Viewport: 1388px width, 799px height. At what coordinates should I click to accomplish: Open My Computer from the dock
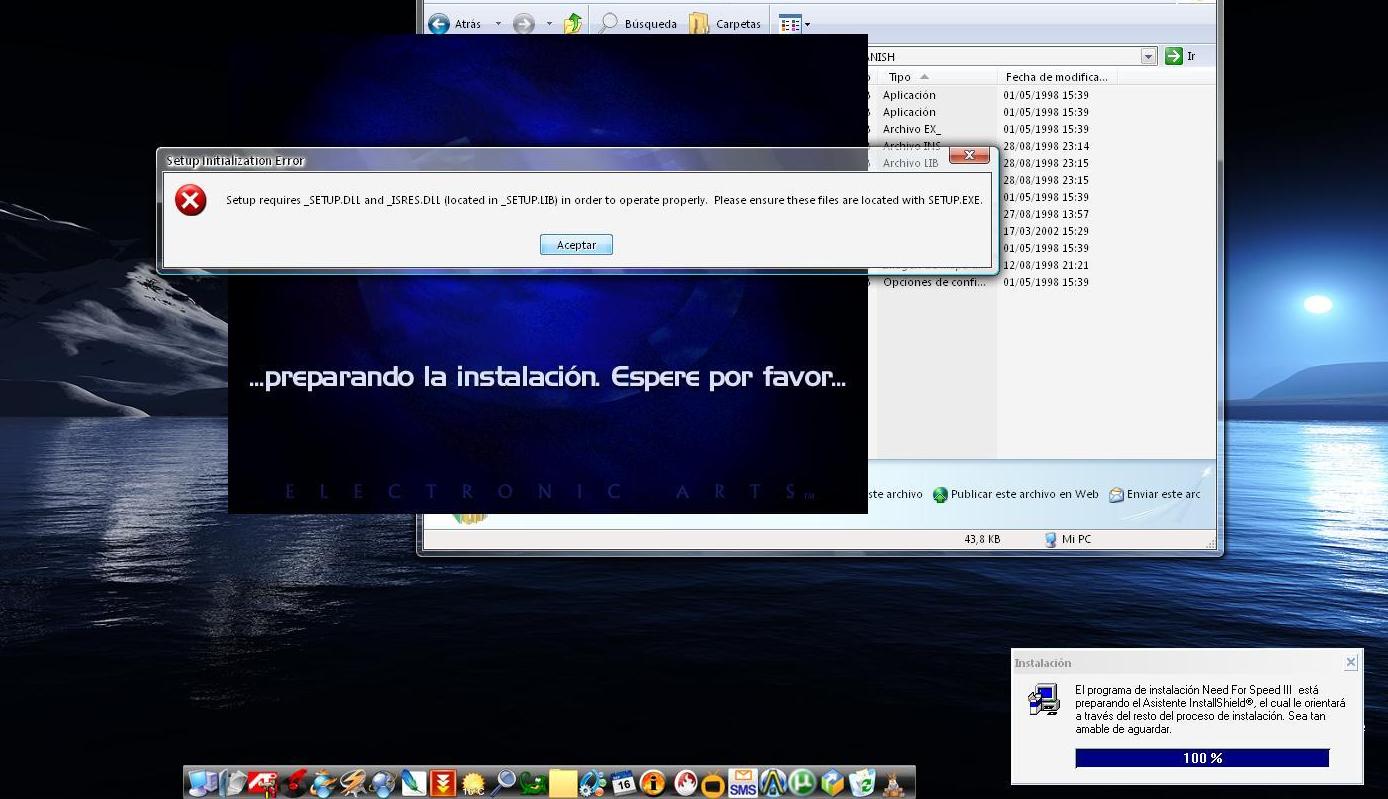pos(202,783)
